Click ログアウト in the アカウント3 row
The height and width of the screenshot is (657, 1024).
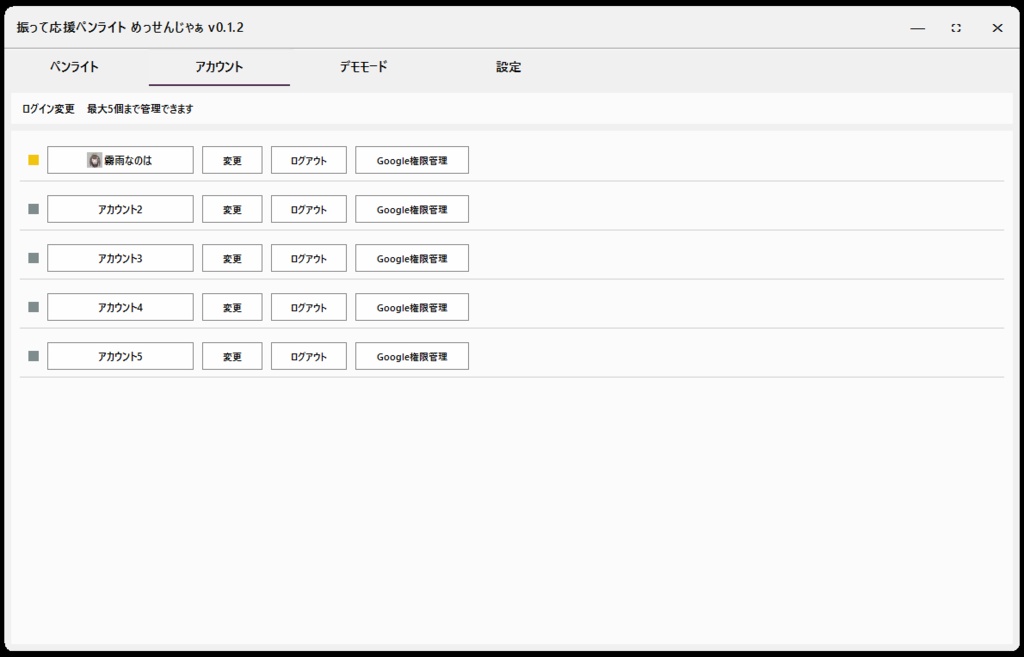(309, 258)
